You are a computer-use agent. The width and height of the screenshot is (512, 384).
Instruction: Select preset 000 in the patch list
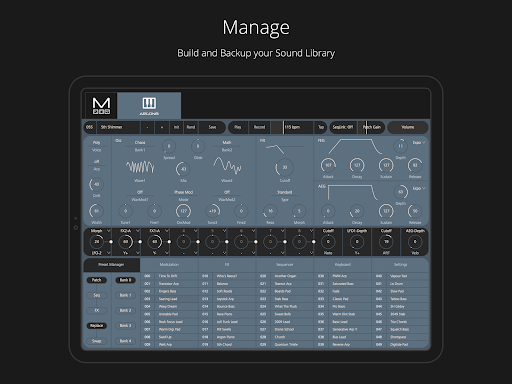169,276
